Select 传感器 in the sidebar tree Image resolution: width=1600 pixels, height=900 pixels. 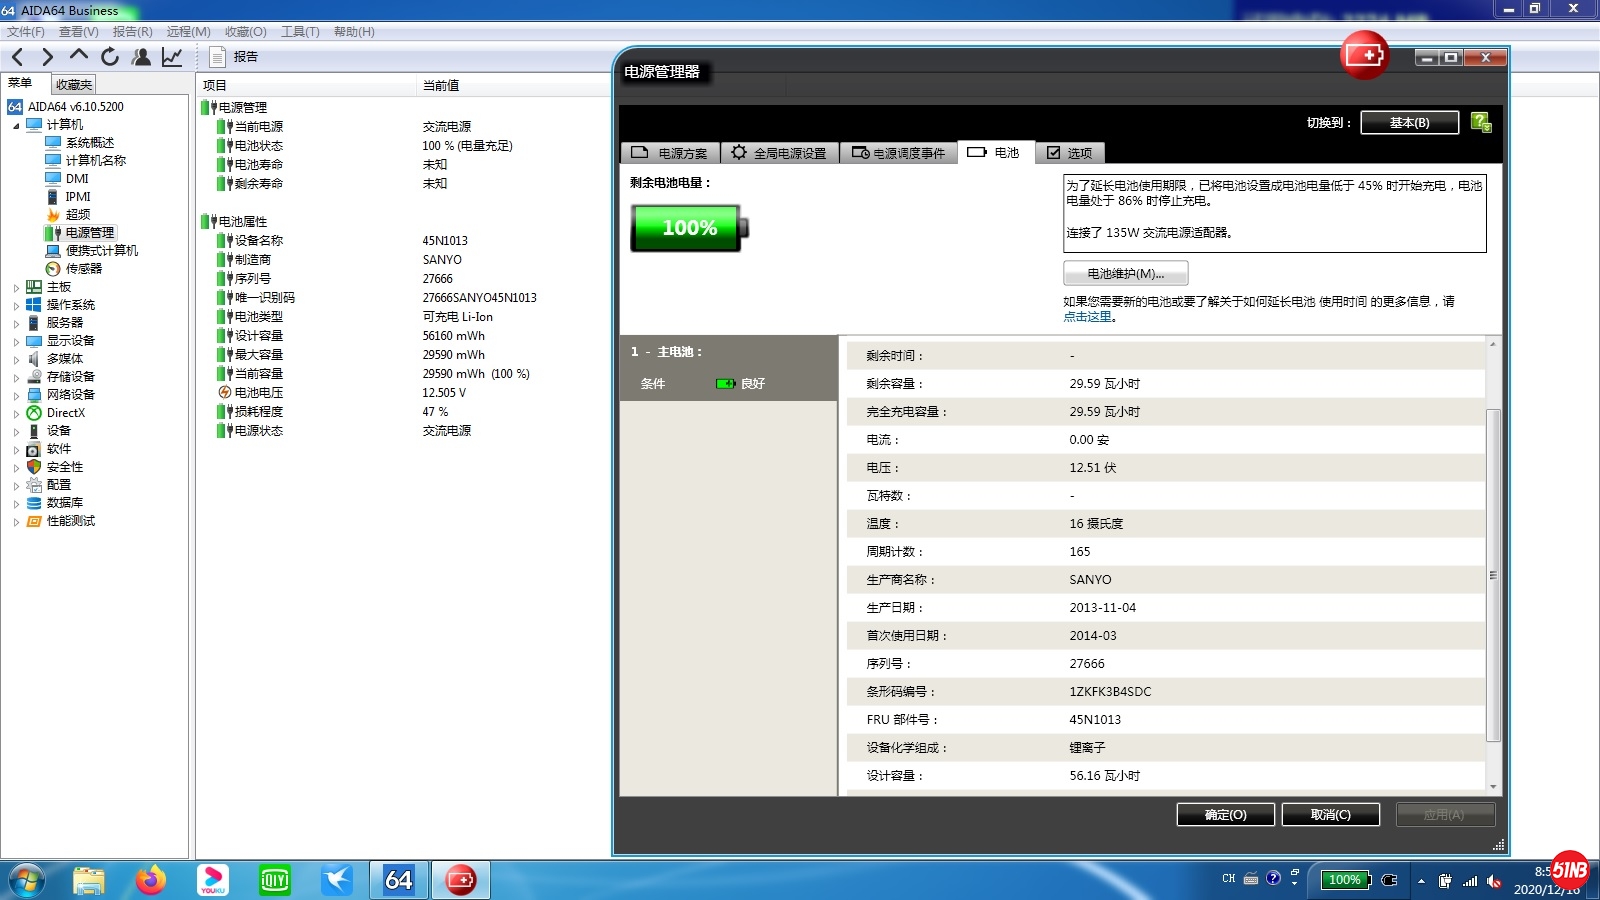point(84,269)
